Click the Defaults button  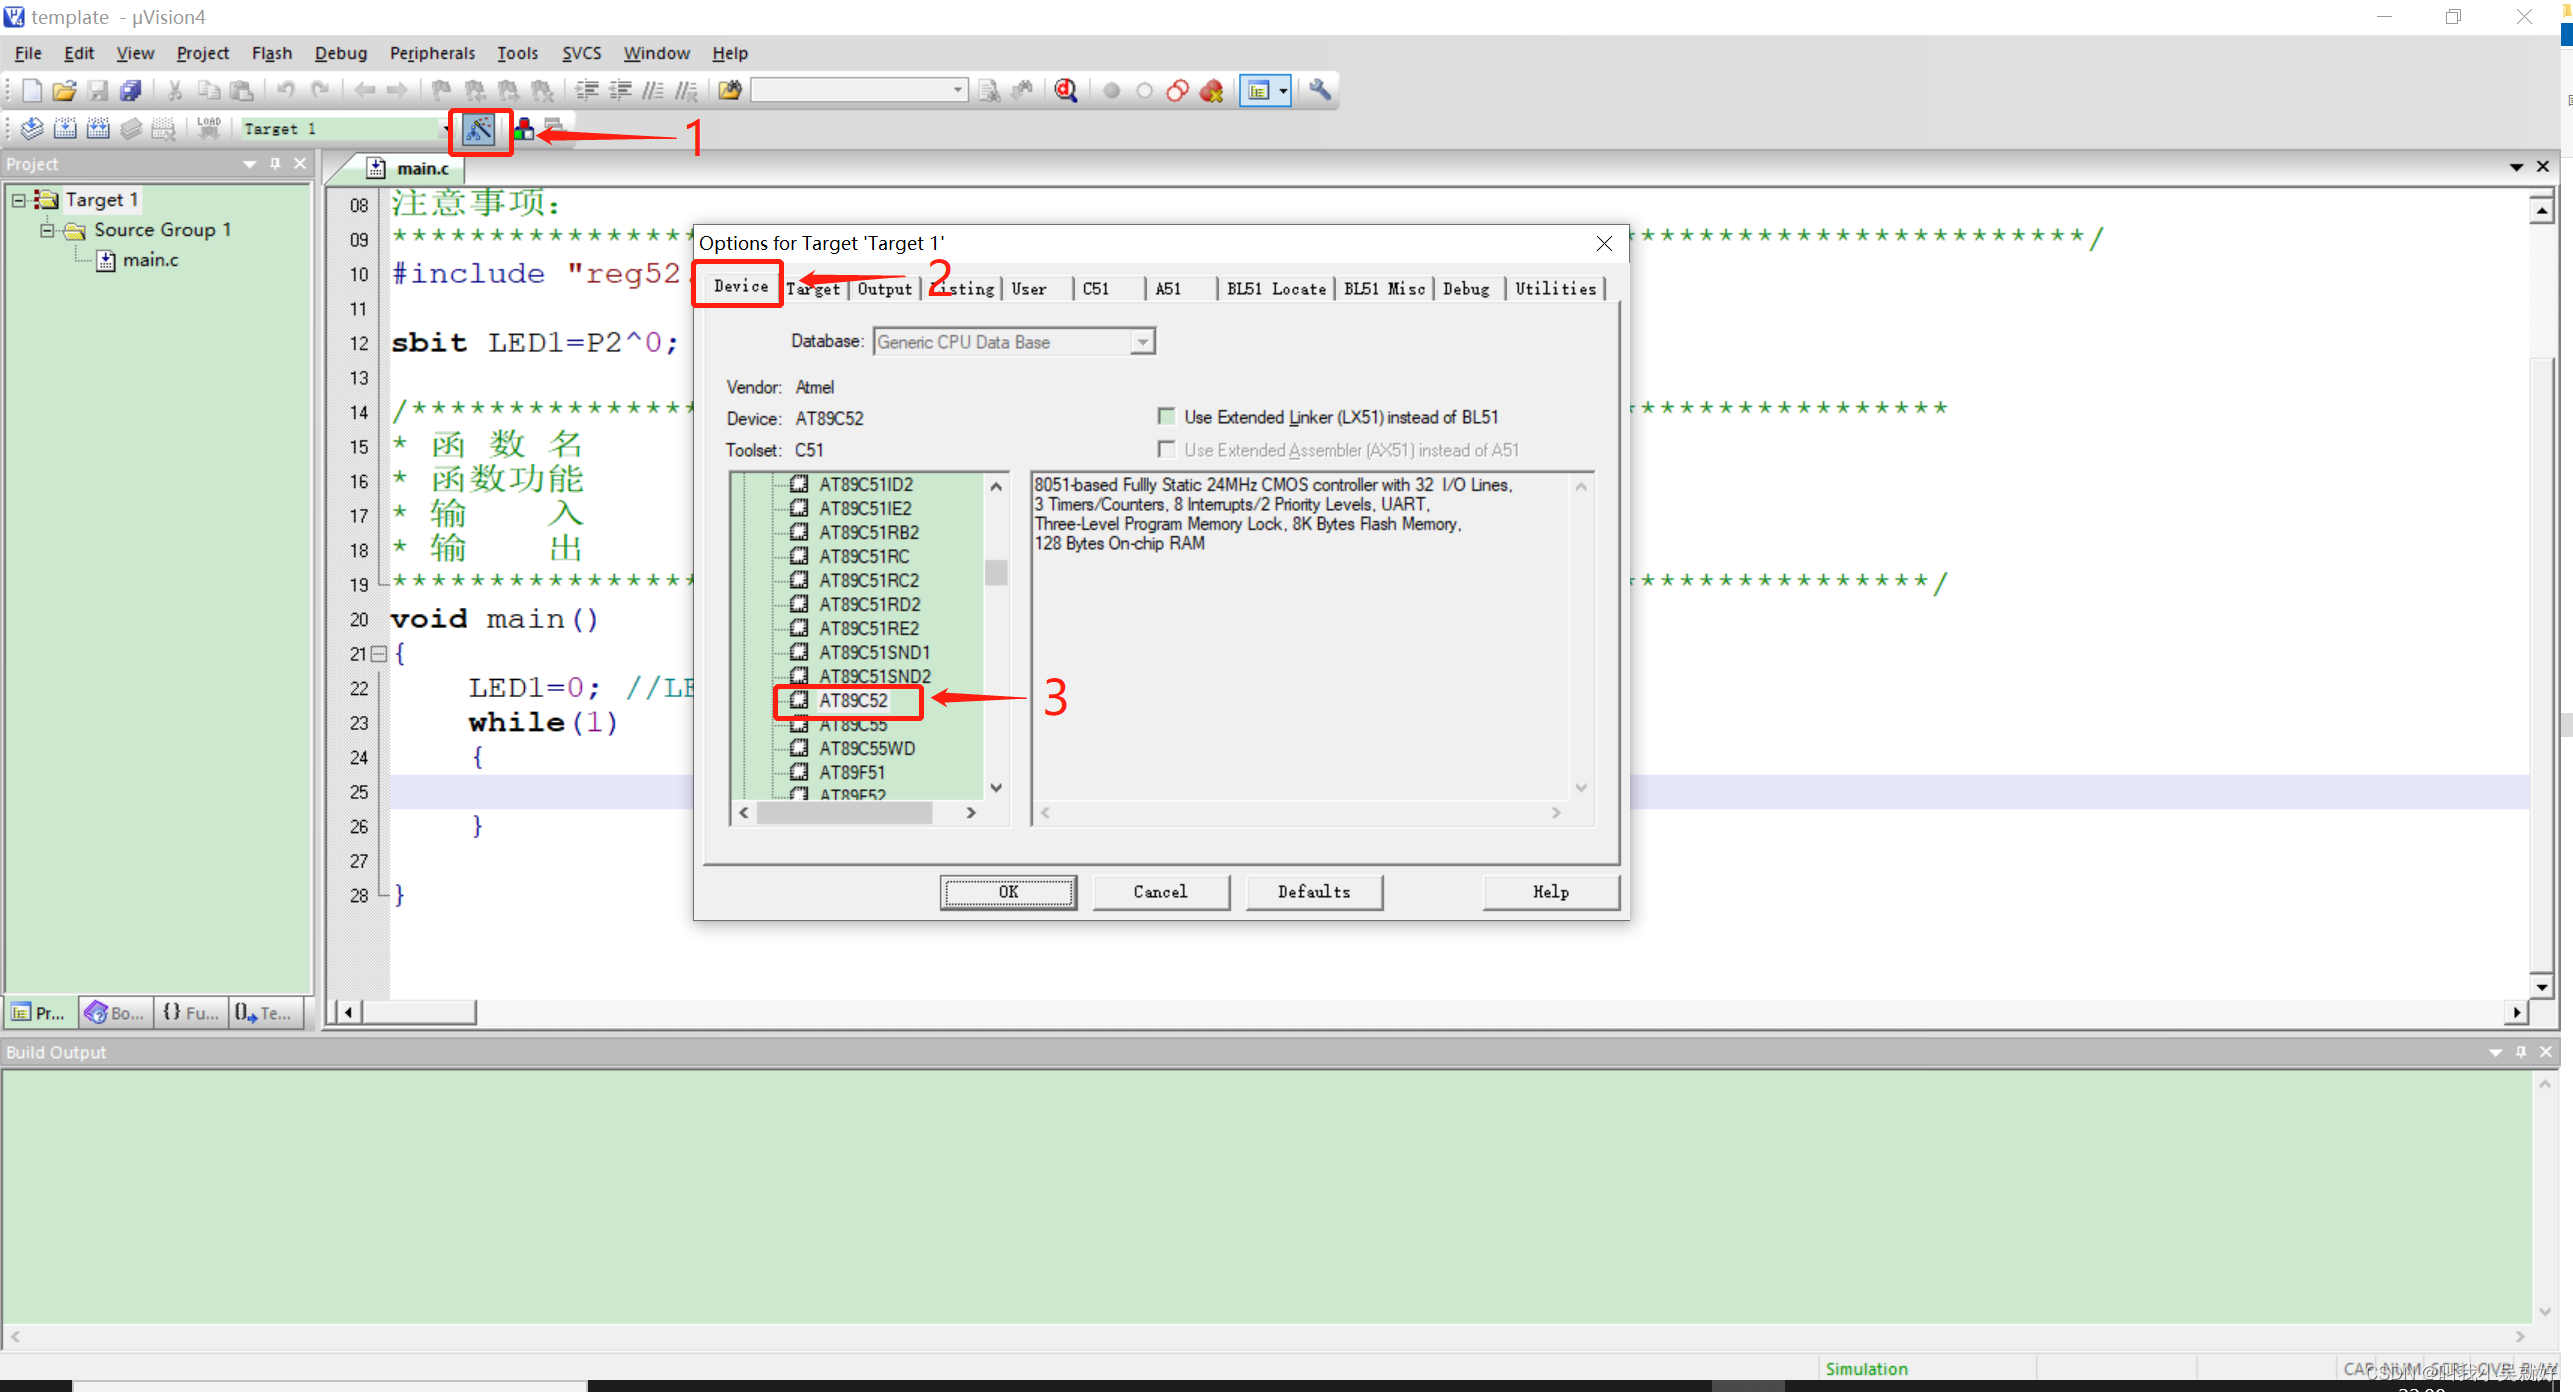[x=1313, y=891]
